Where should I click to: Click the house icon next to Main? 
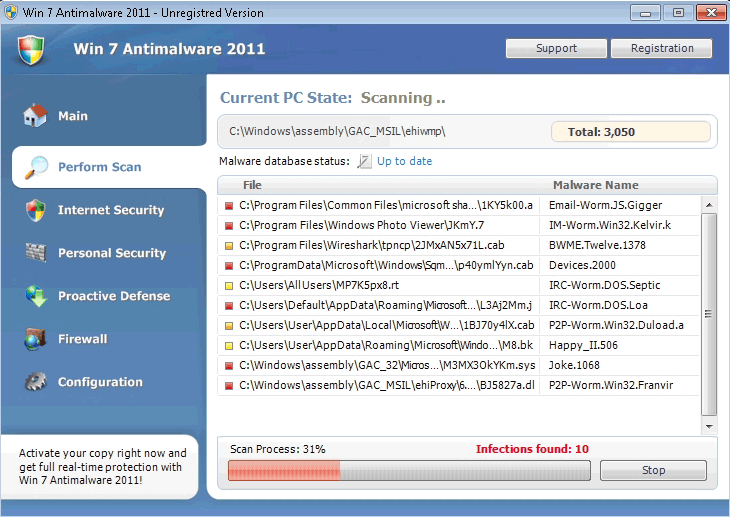click(x=35, y=116)
